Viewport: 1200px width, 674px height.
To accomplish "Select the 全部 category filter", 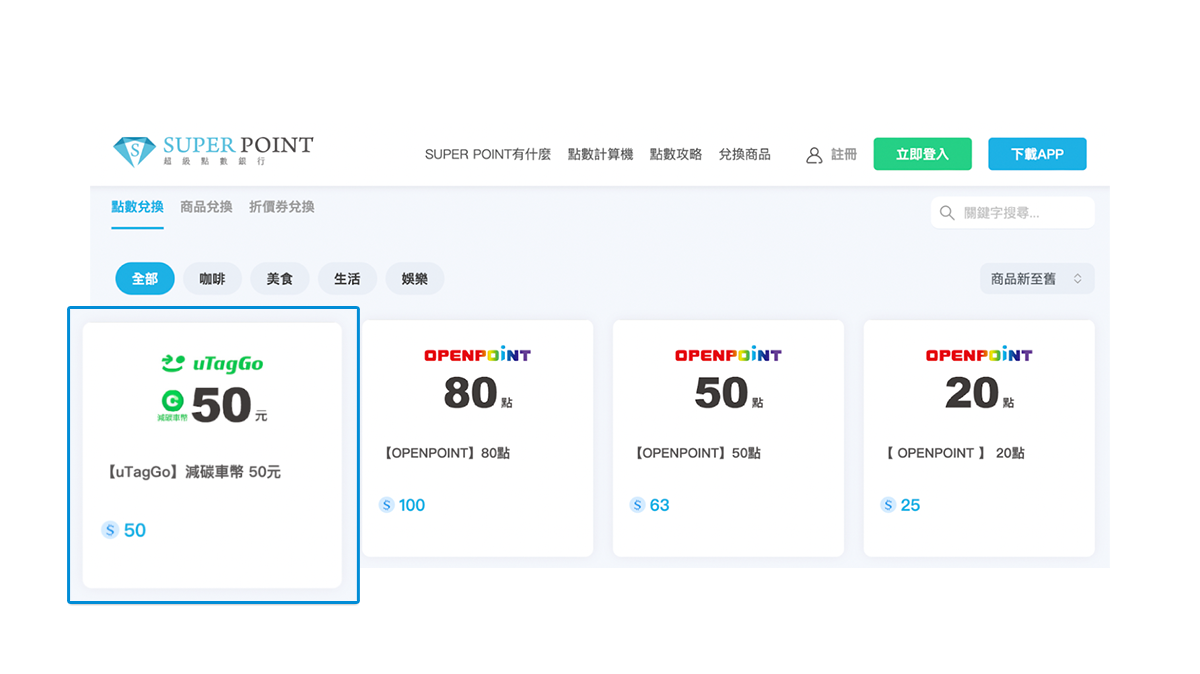I will (145, 279).
